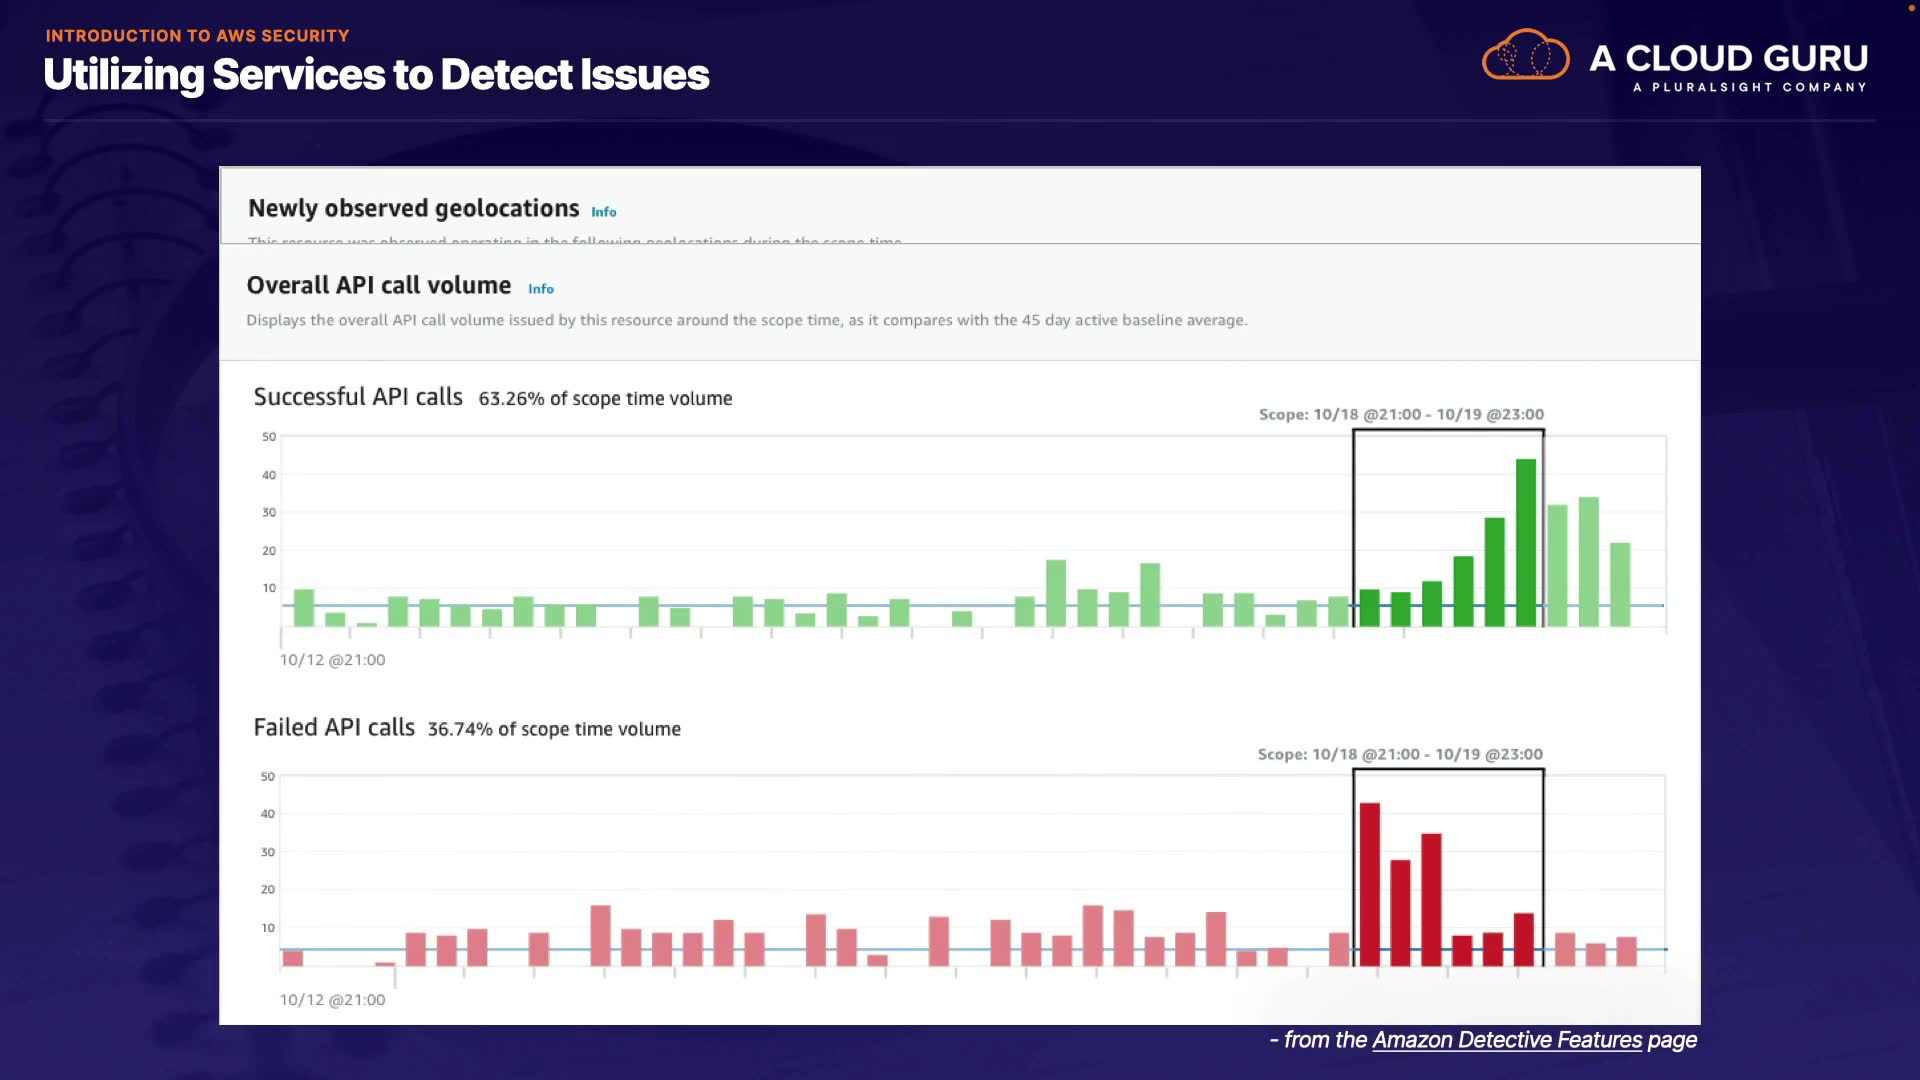Click the Failed API calls heading
The image size is (1920, 1080).
334,728
